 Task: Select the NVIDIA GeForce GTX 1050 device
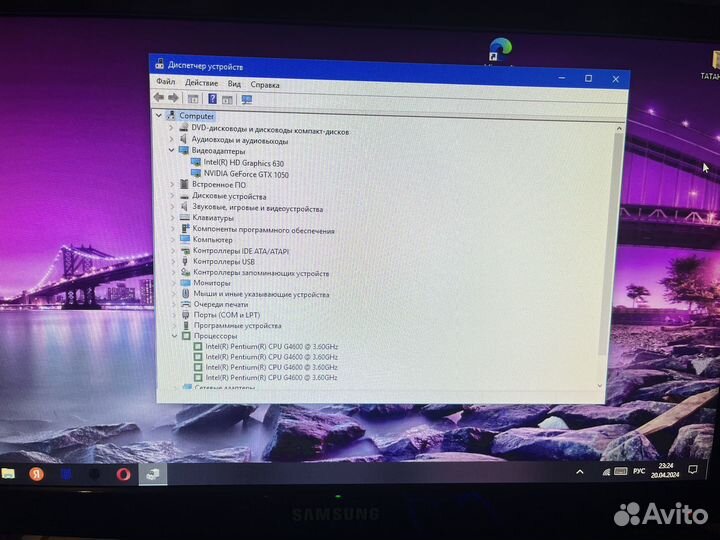243,173
